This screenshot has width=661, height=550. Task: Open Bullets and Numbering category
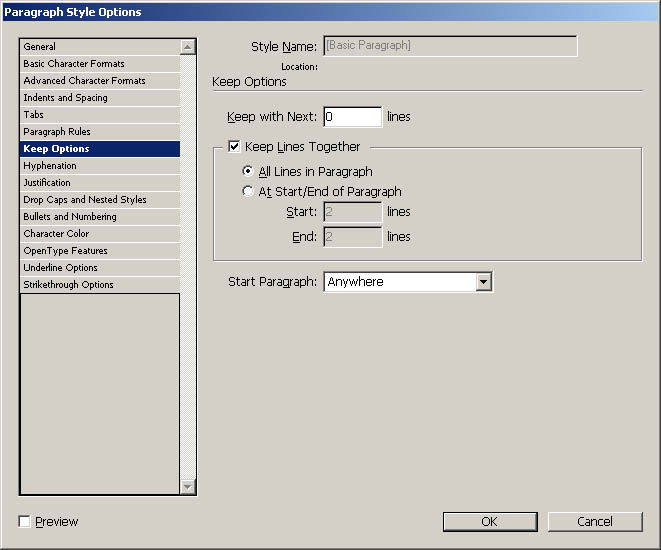[100, 217]
